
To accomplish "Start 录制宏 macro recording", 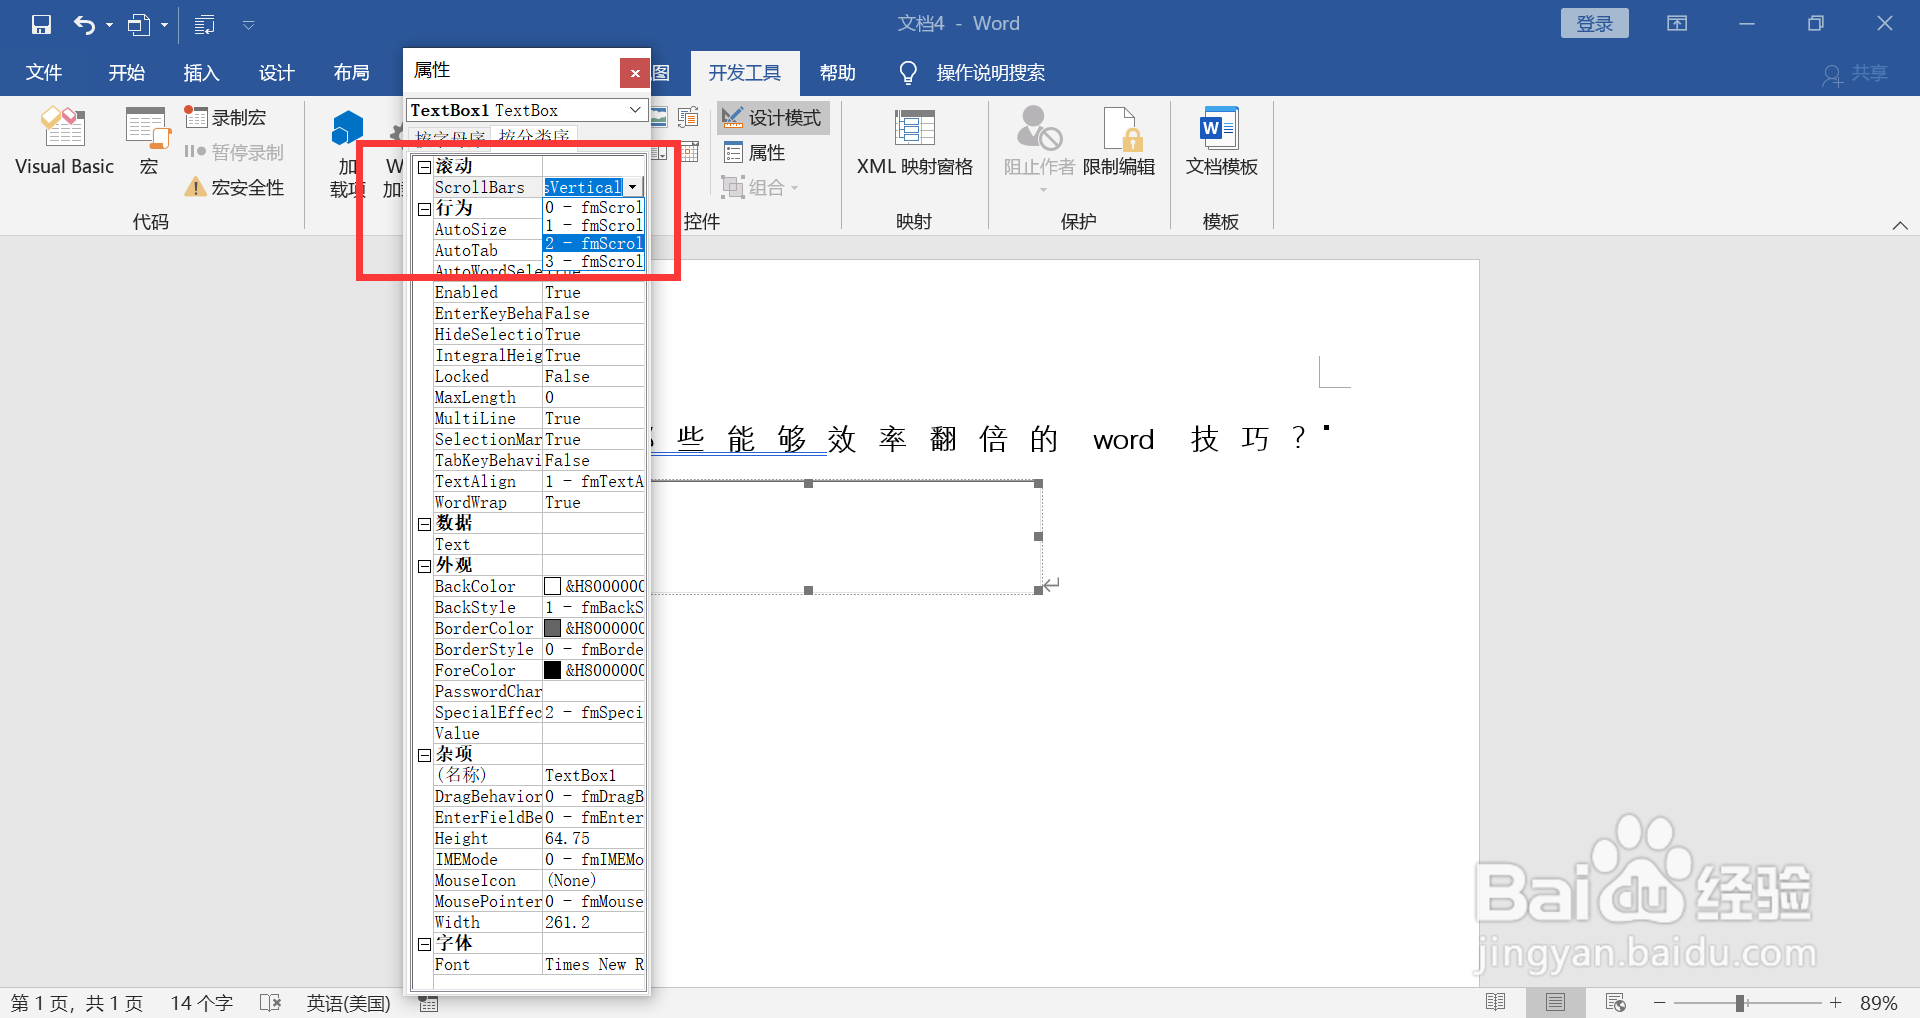I will pos(226,118).
